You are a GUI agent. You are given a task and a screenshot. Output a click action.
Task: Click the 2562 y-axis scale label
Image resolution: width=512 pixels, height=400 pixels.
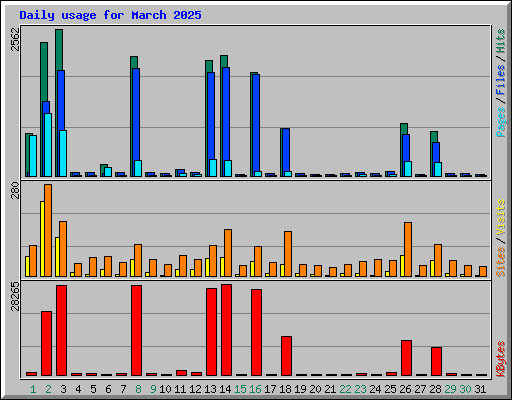click(15, 39)
